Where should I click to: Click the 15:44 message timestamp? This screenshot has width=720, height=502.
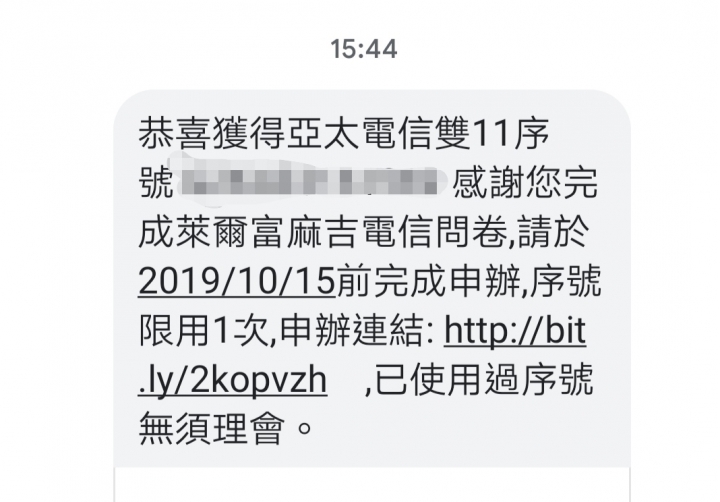[x=364, y=49]
